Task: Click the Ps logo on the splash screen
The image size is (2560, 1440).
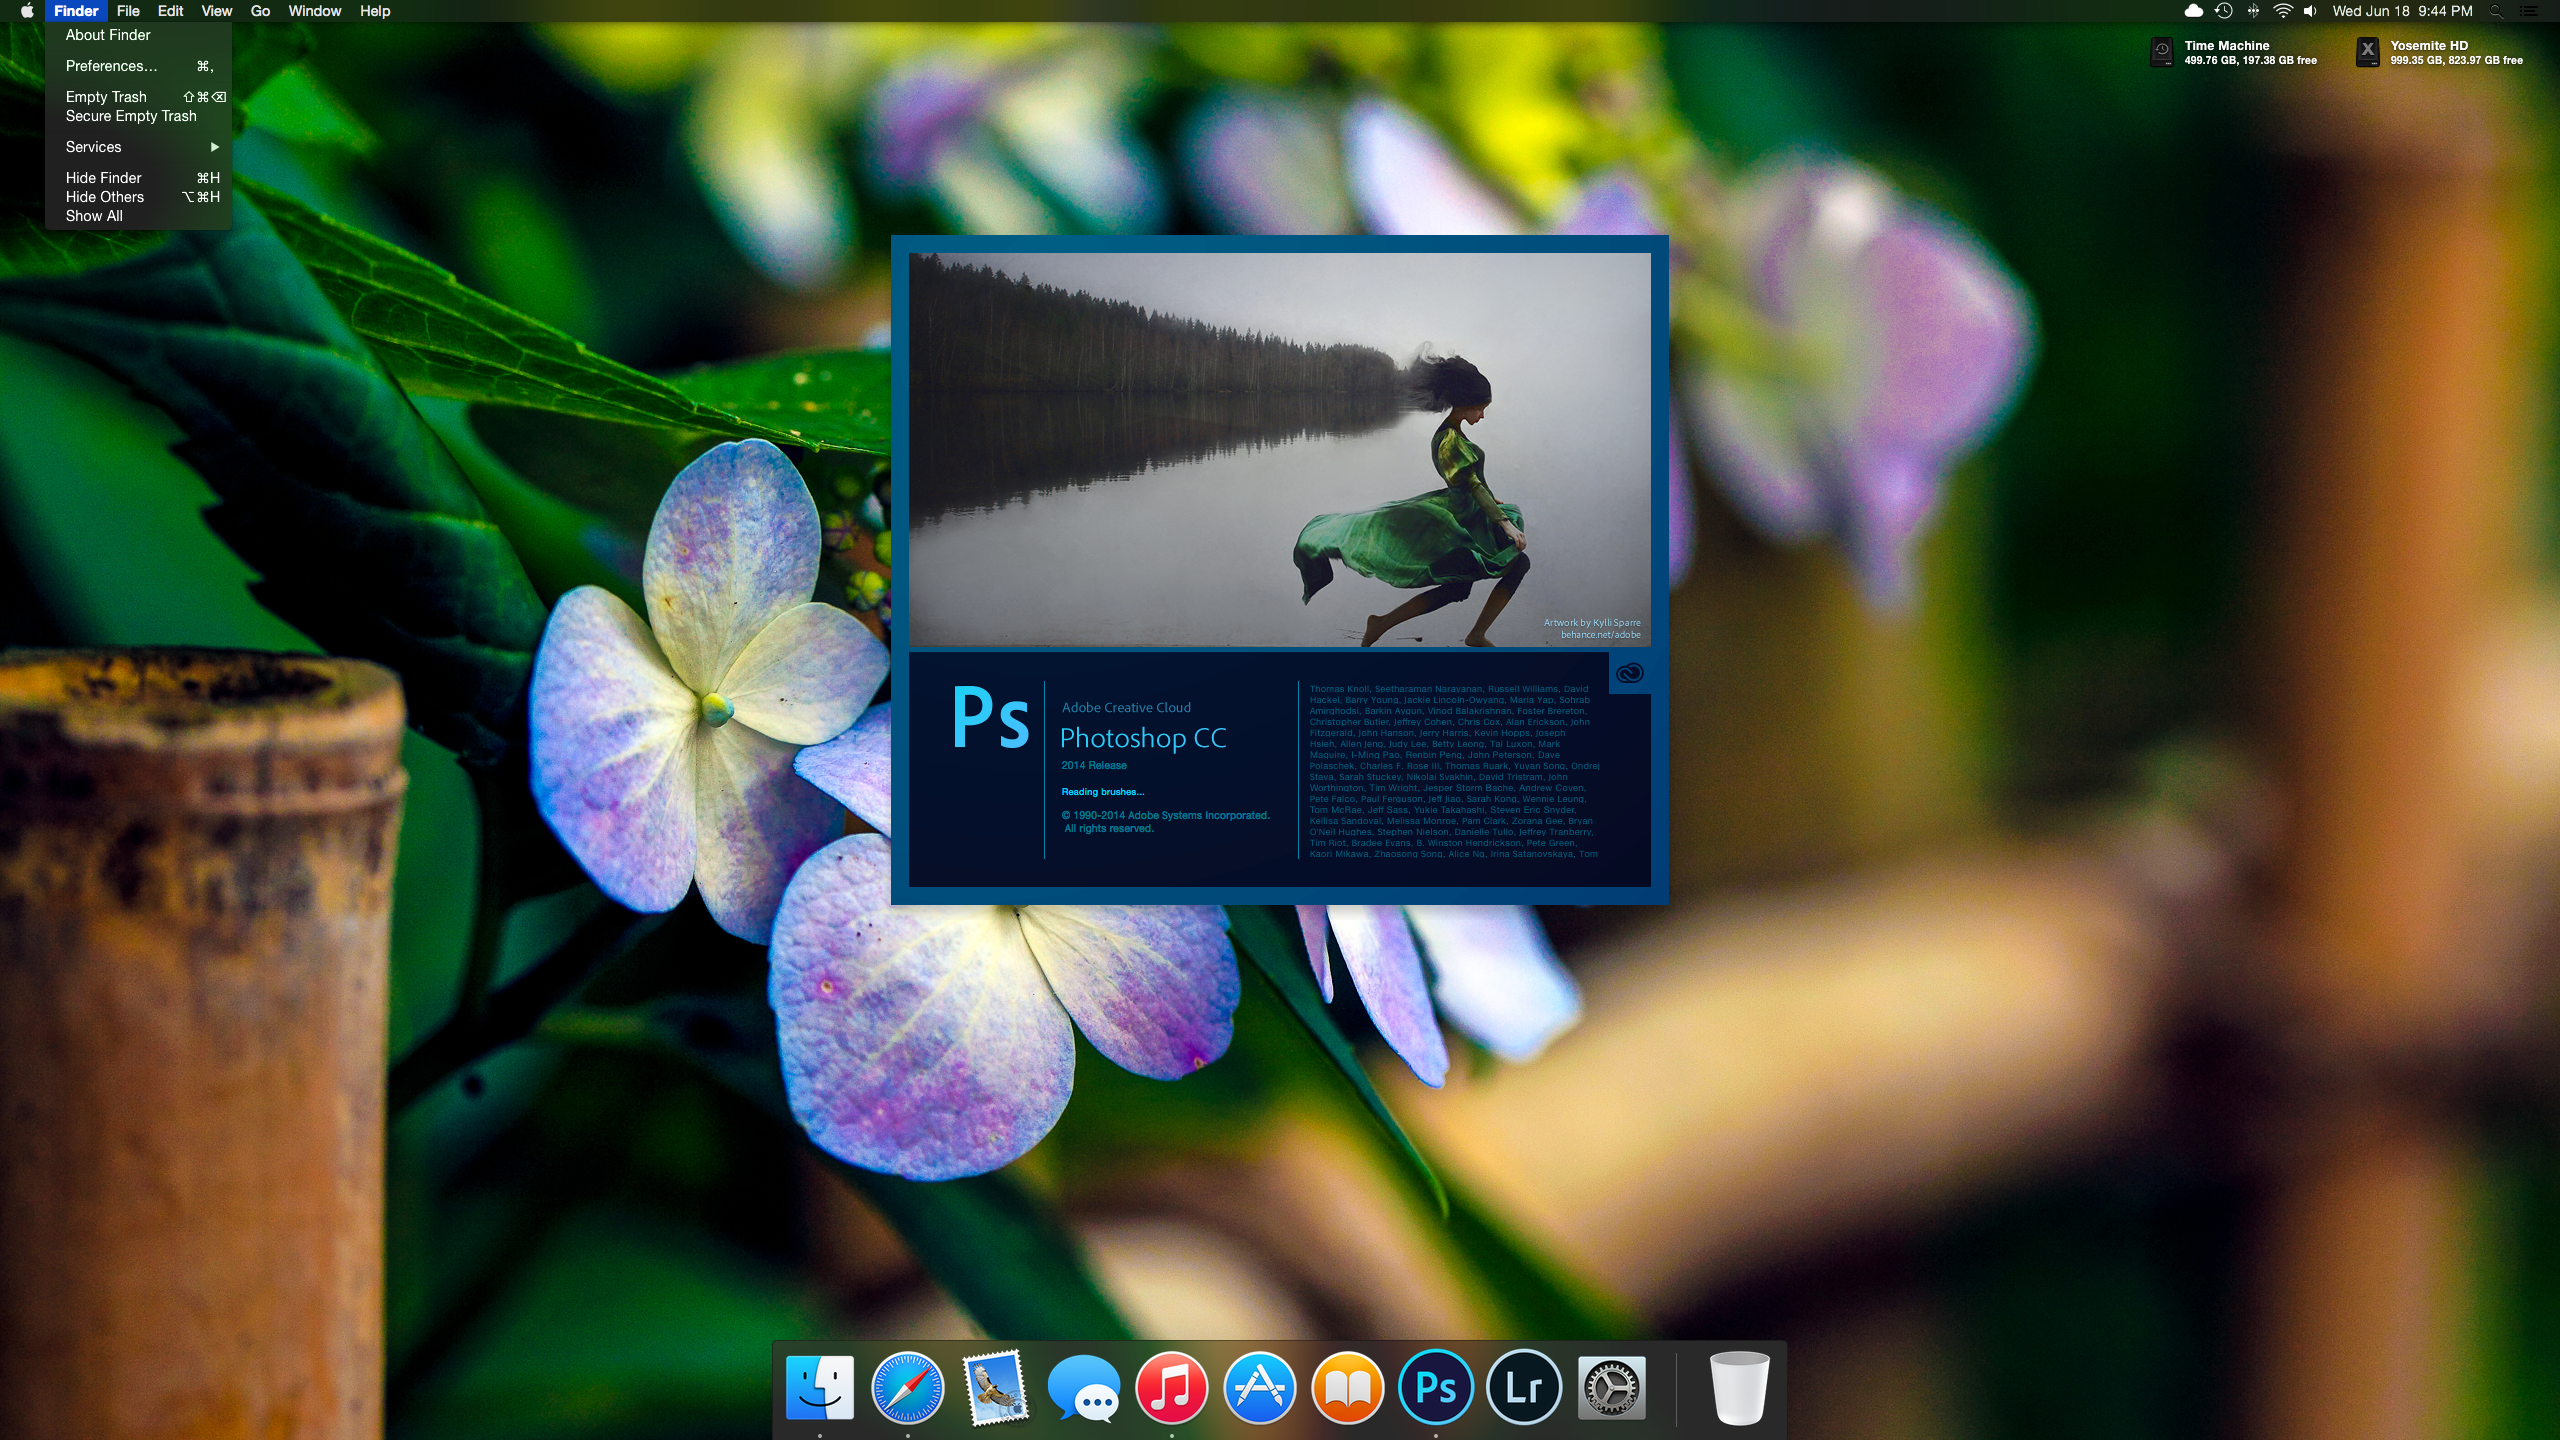Action: click(x=990, y=717)
